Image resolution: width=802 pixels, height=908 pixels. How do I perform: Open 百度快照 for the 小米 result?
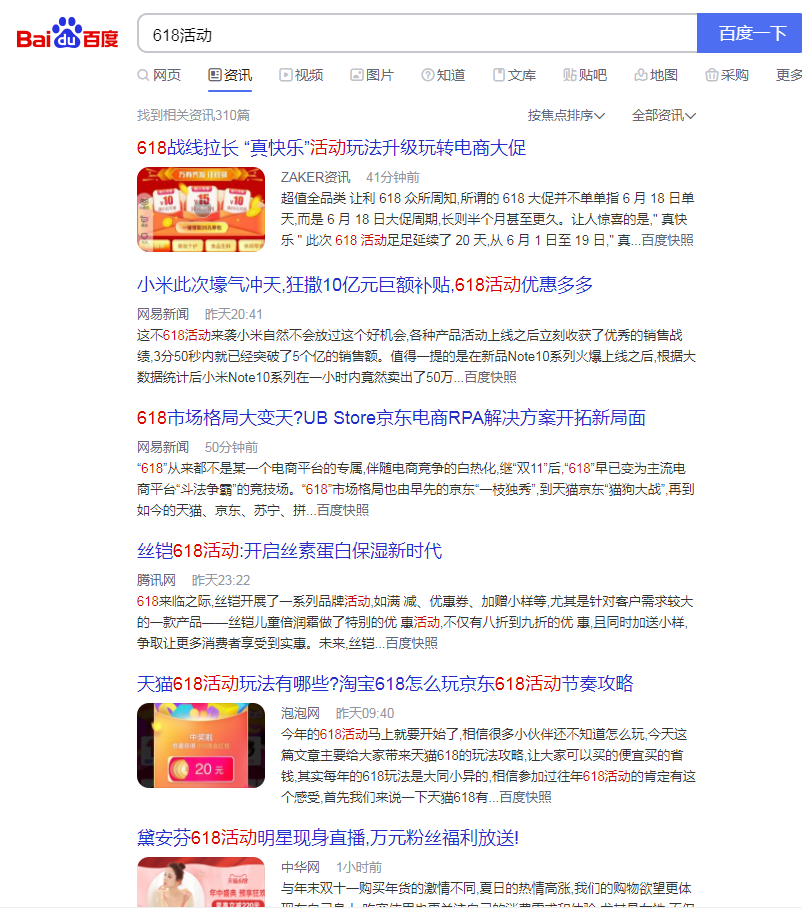pos(490,378)
